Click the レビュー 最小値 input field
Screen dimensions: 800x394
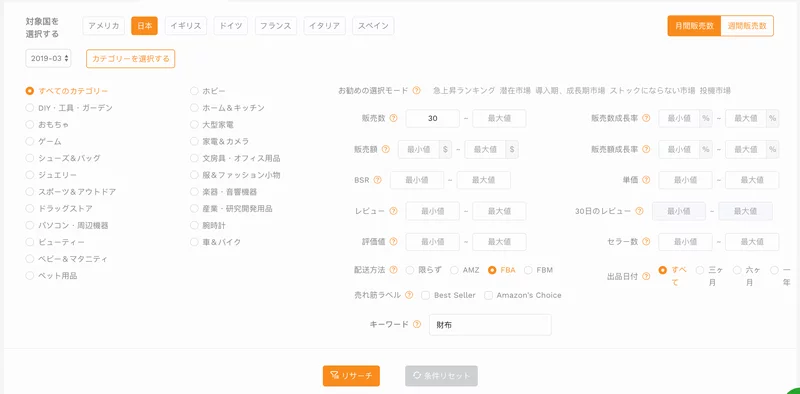click(x=433, y=211)
